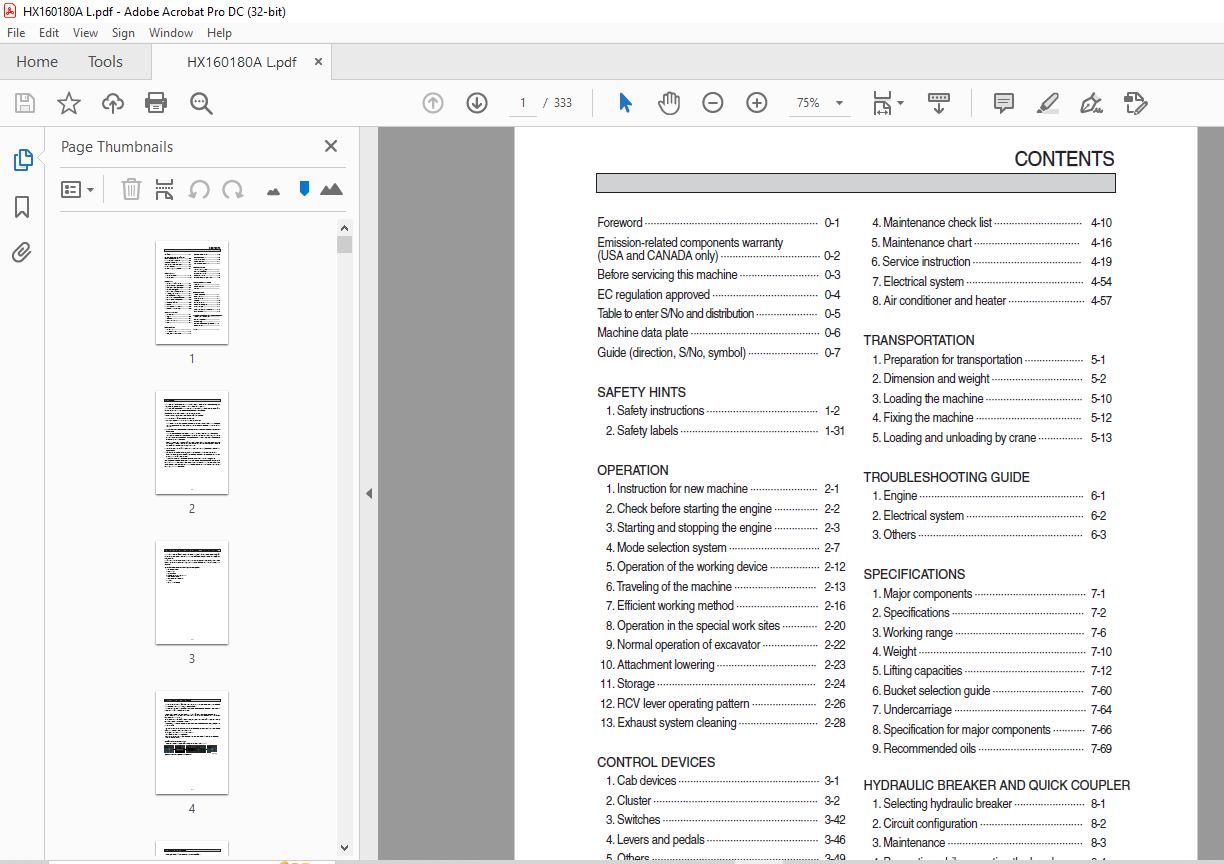1224x864 pixels.
Task: Go to next page arrow
Action: pos(477,103)
